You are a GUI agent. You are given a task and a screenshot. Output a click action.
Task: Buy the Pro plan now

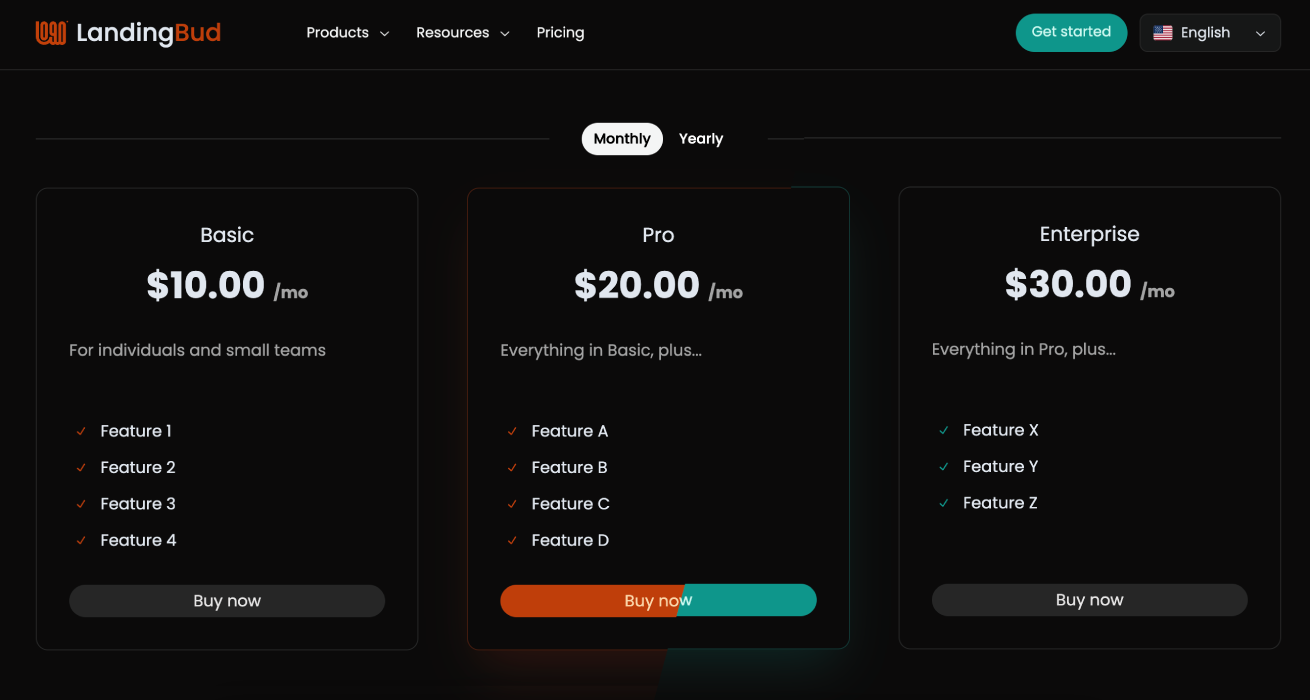click(x=658, y=600)
